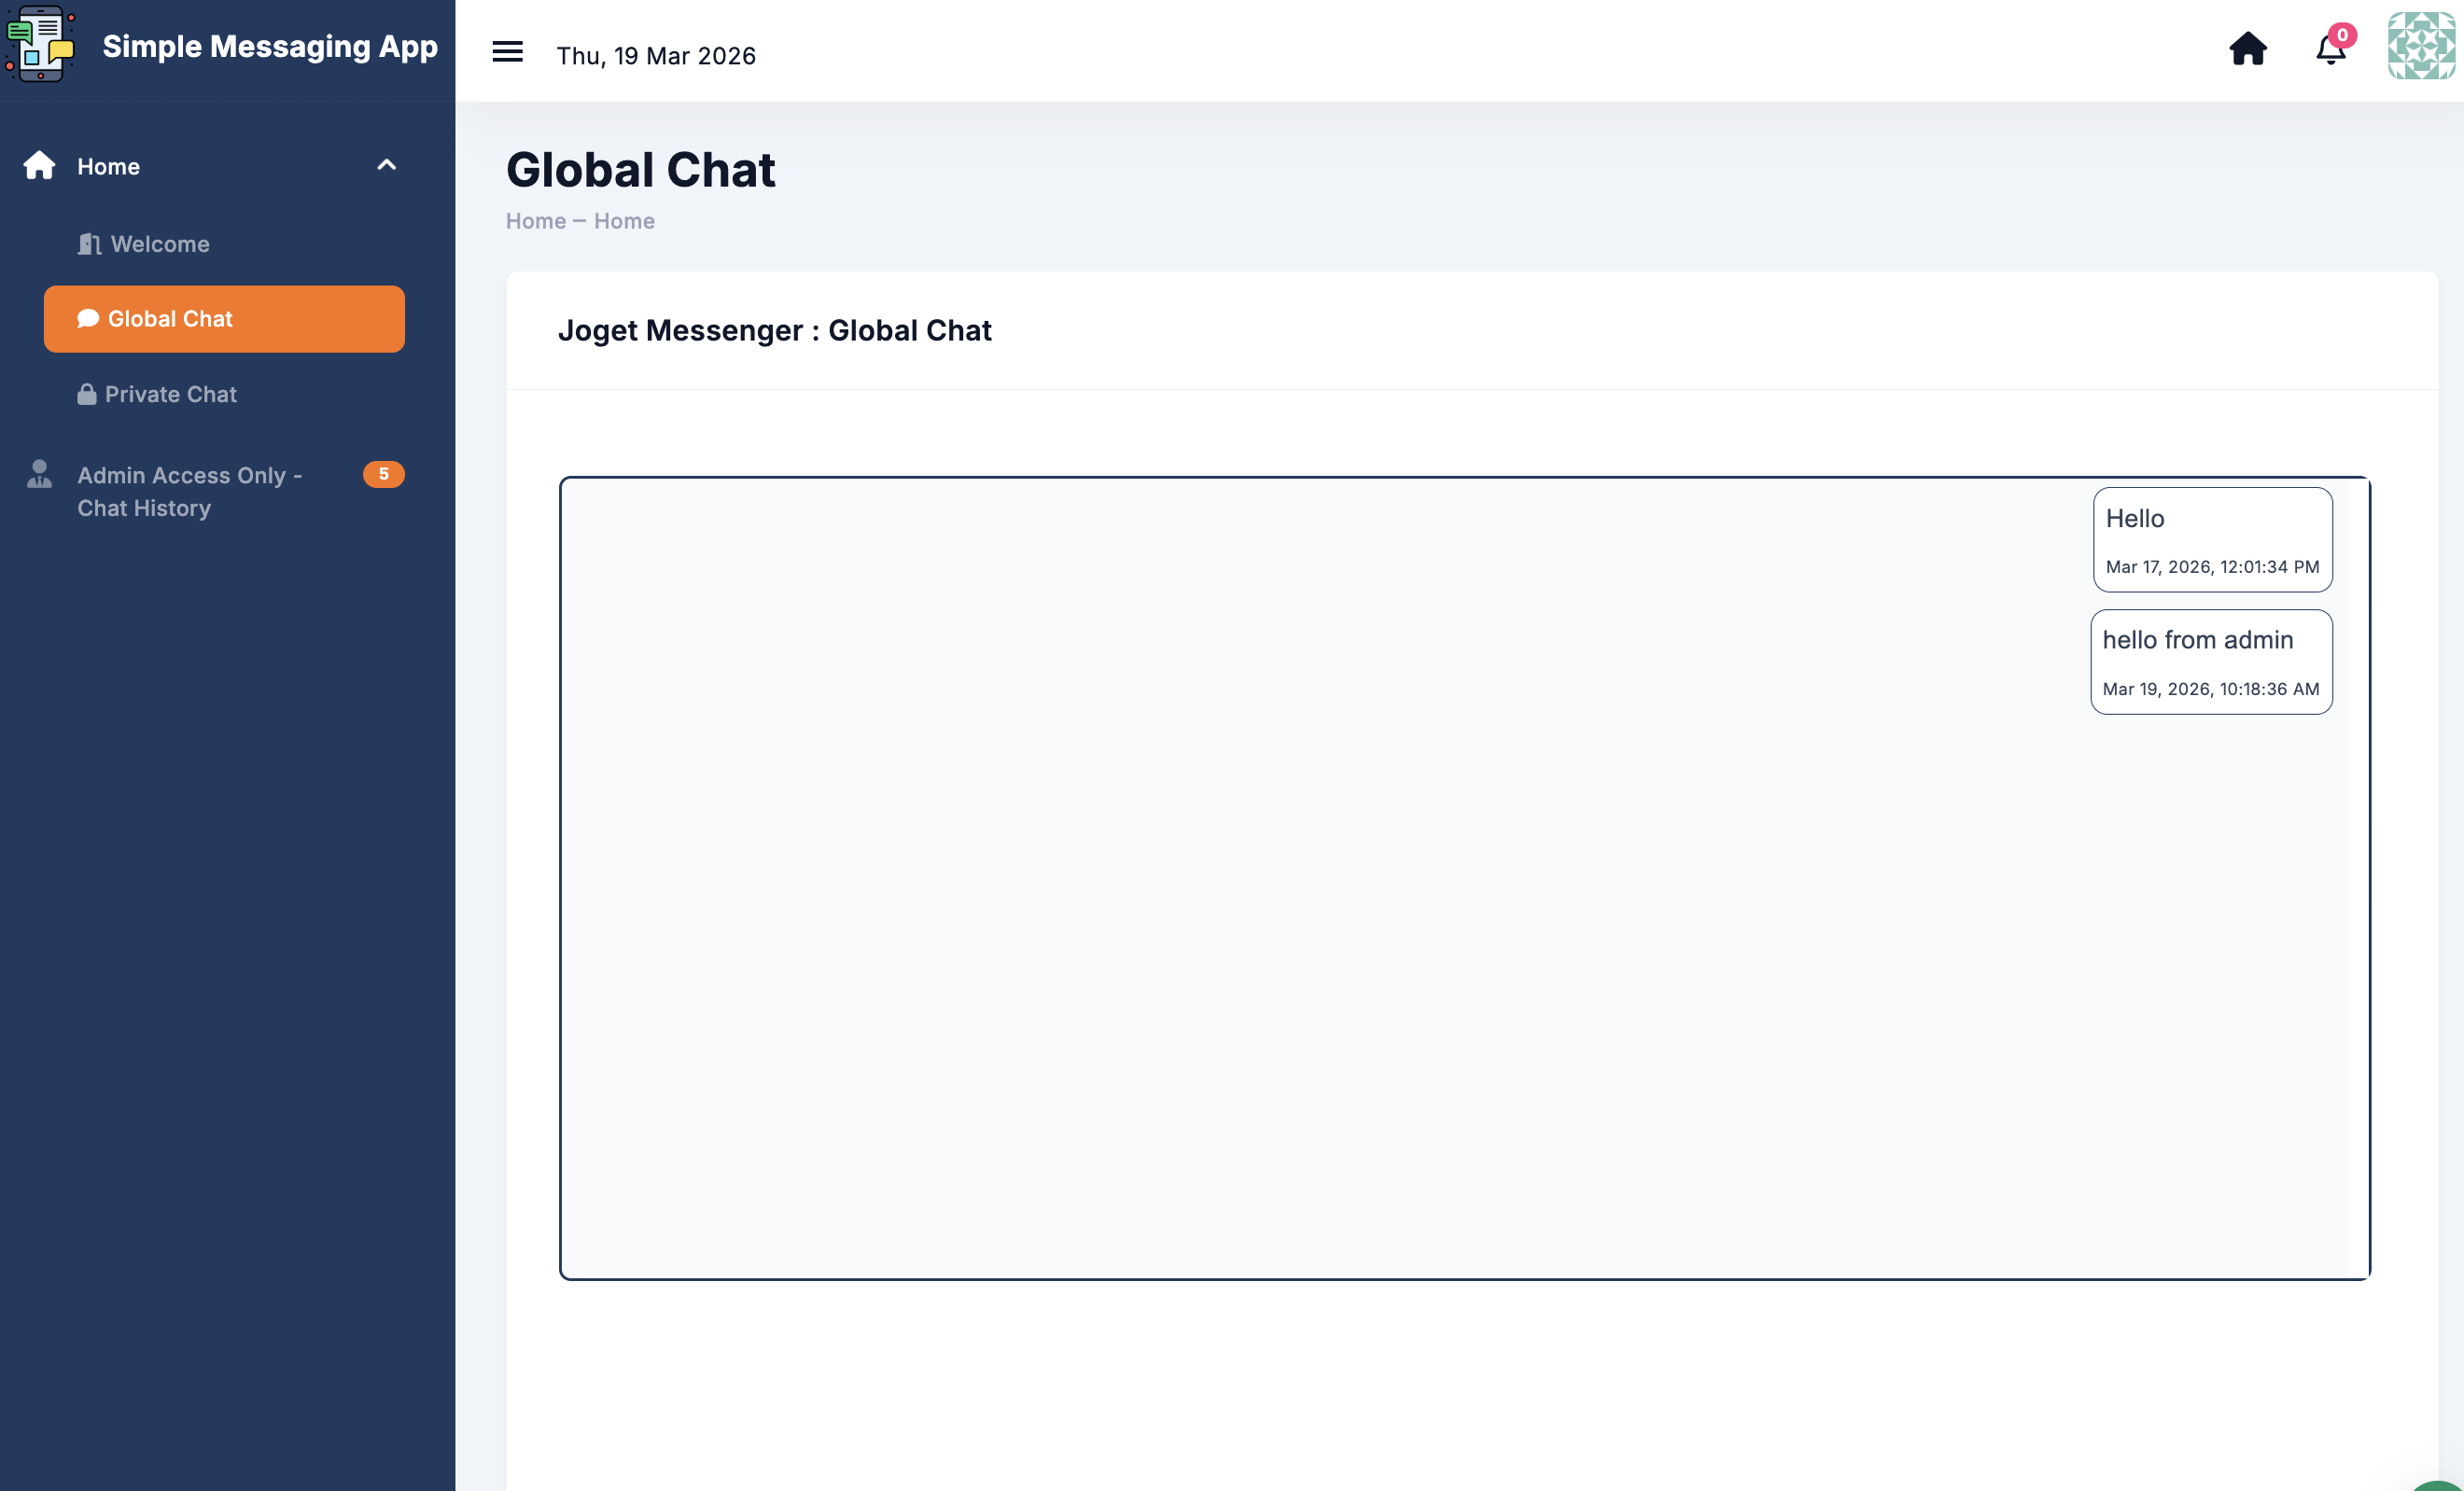The image size is (2464, 1491).
Task: Click the Home house icon in sidebar
Action: tap(40, 166)
